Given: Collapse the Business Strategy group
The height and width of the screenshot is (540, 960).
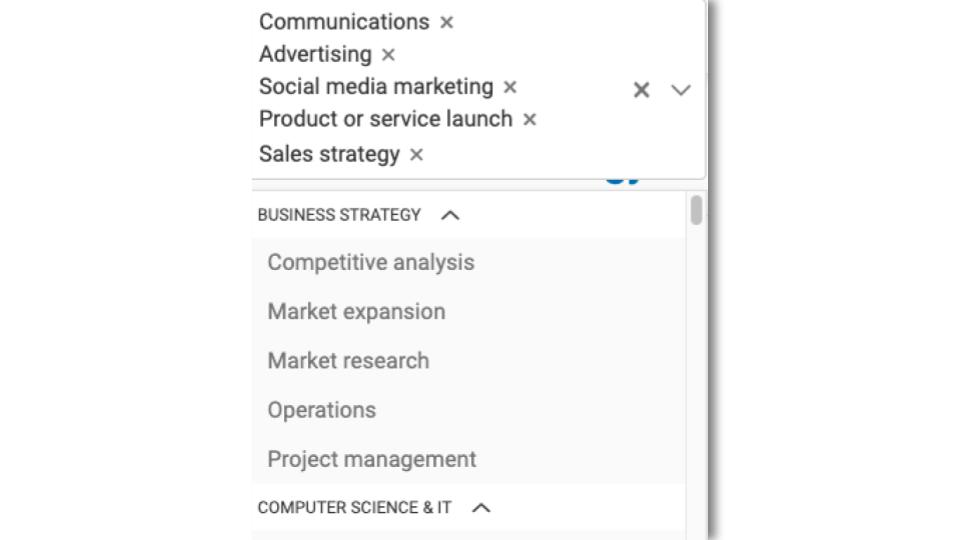Looking at the screenshot, I should [x=450, y=215].
